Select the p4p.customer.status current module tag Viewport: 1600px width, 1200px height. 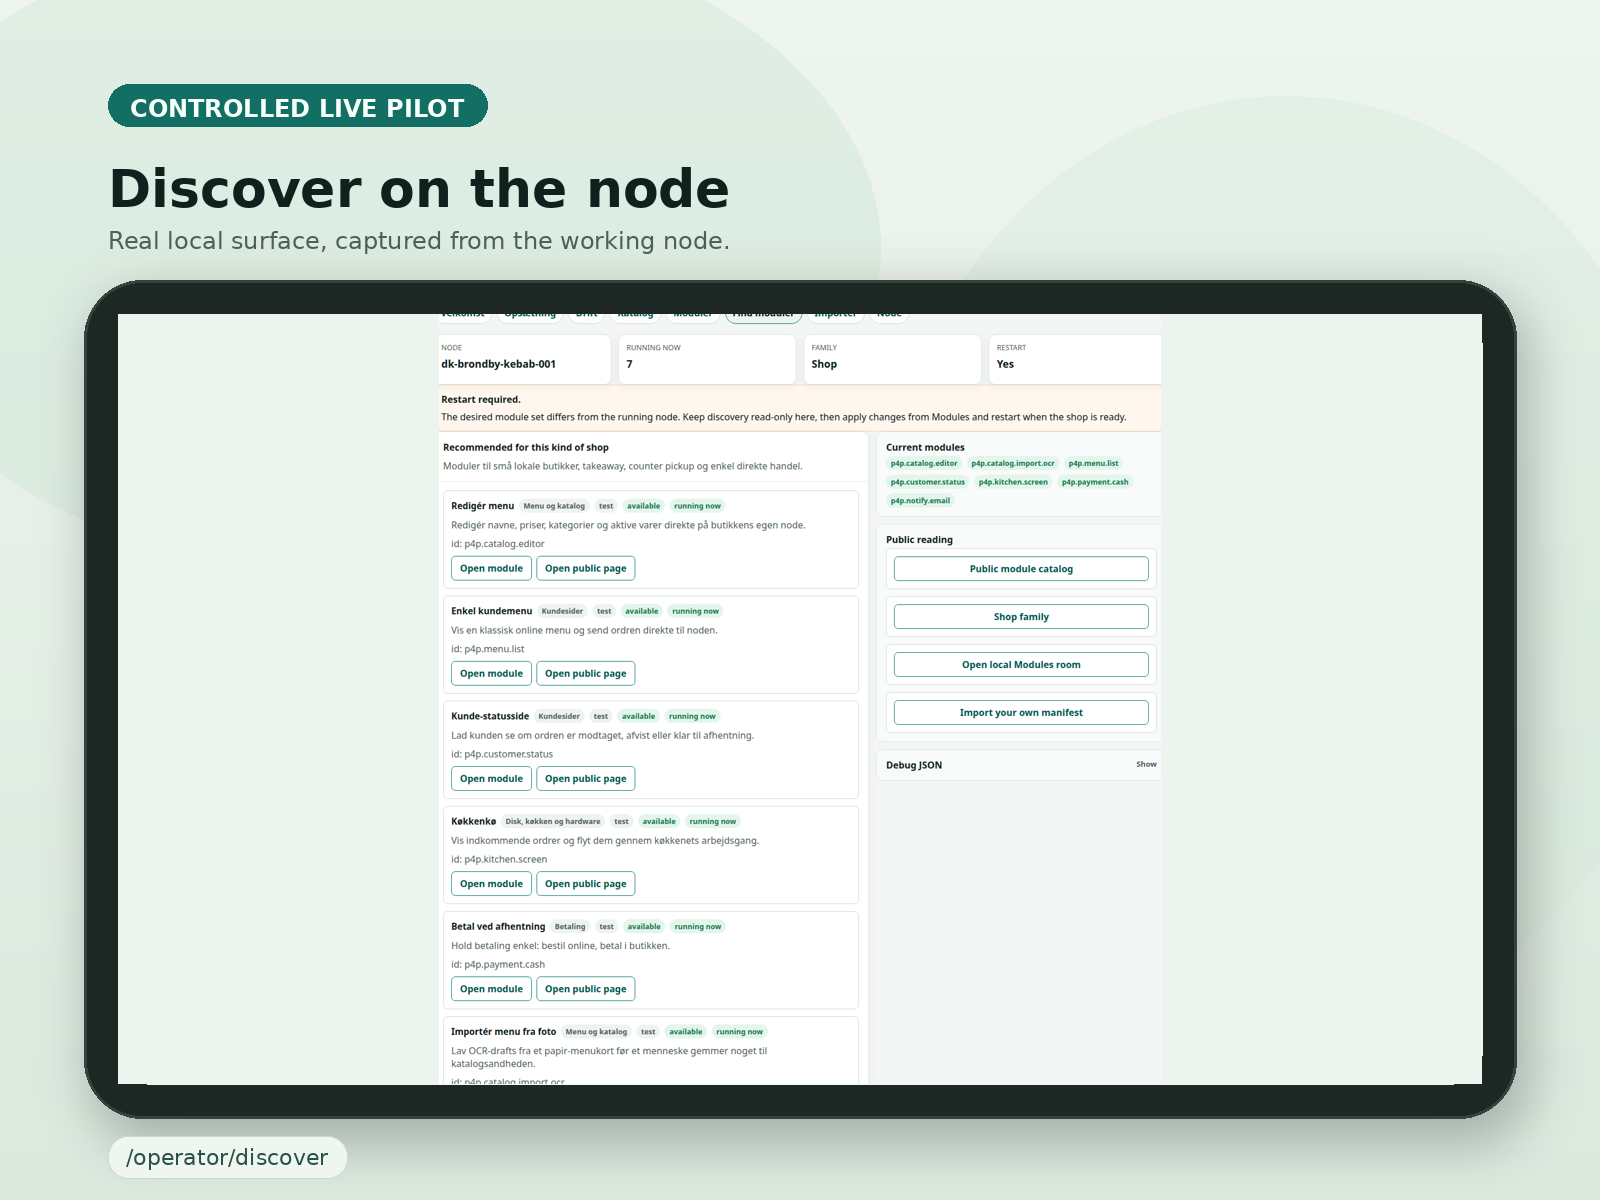(928, 482)
